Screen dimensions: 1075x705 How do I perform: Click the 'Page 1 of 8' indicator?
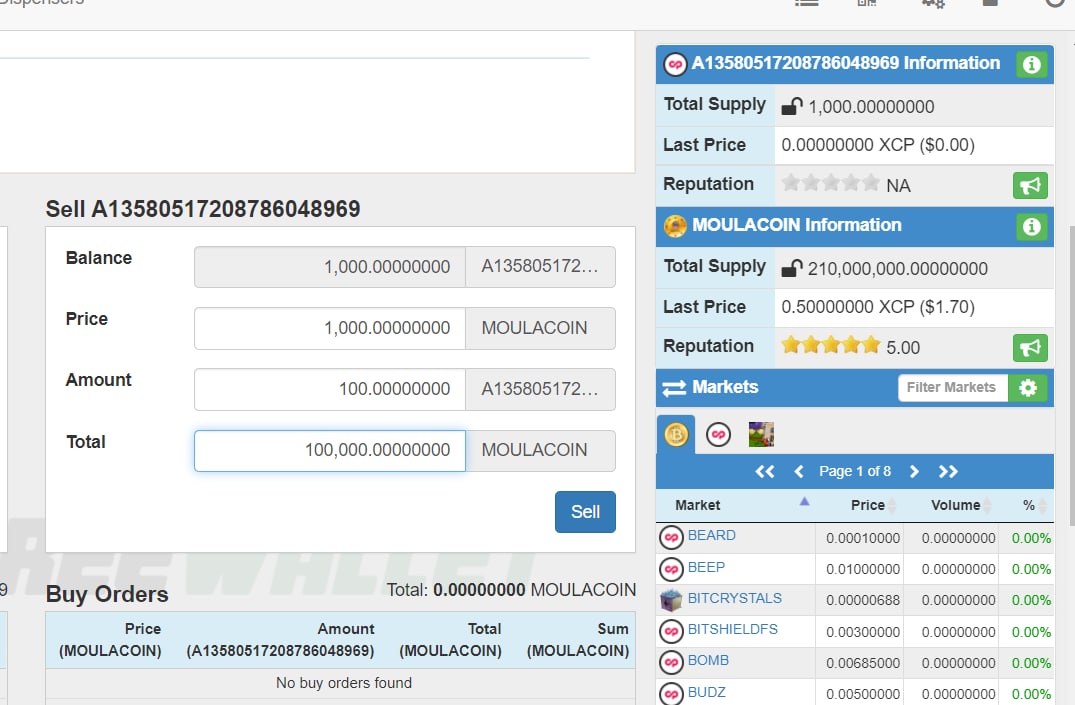click(x=855, y=471)
